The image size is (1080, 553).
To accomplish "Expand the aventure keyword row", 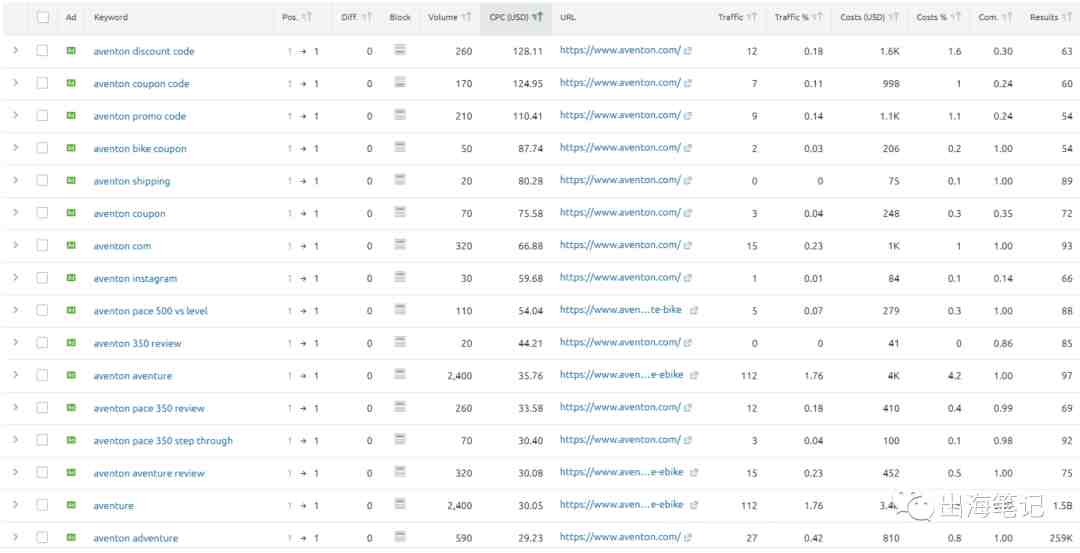I will pos(16,505).
